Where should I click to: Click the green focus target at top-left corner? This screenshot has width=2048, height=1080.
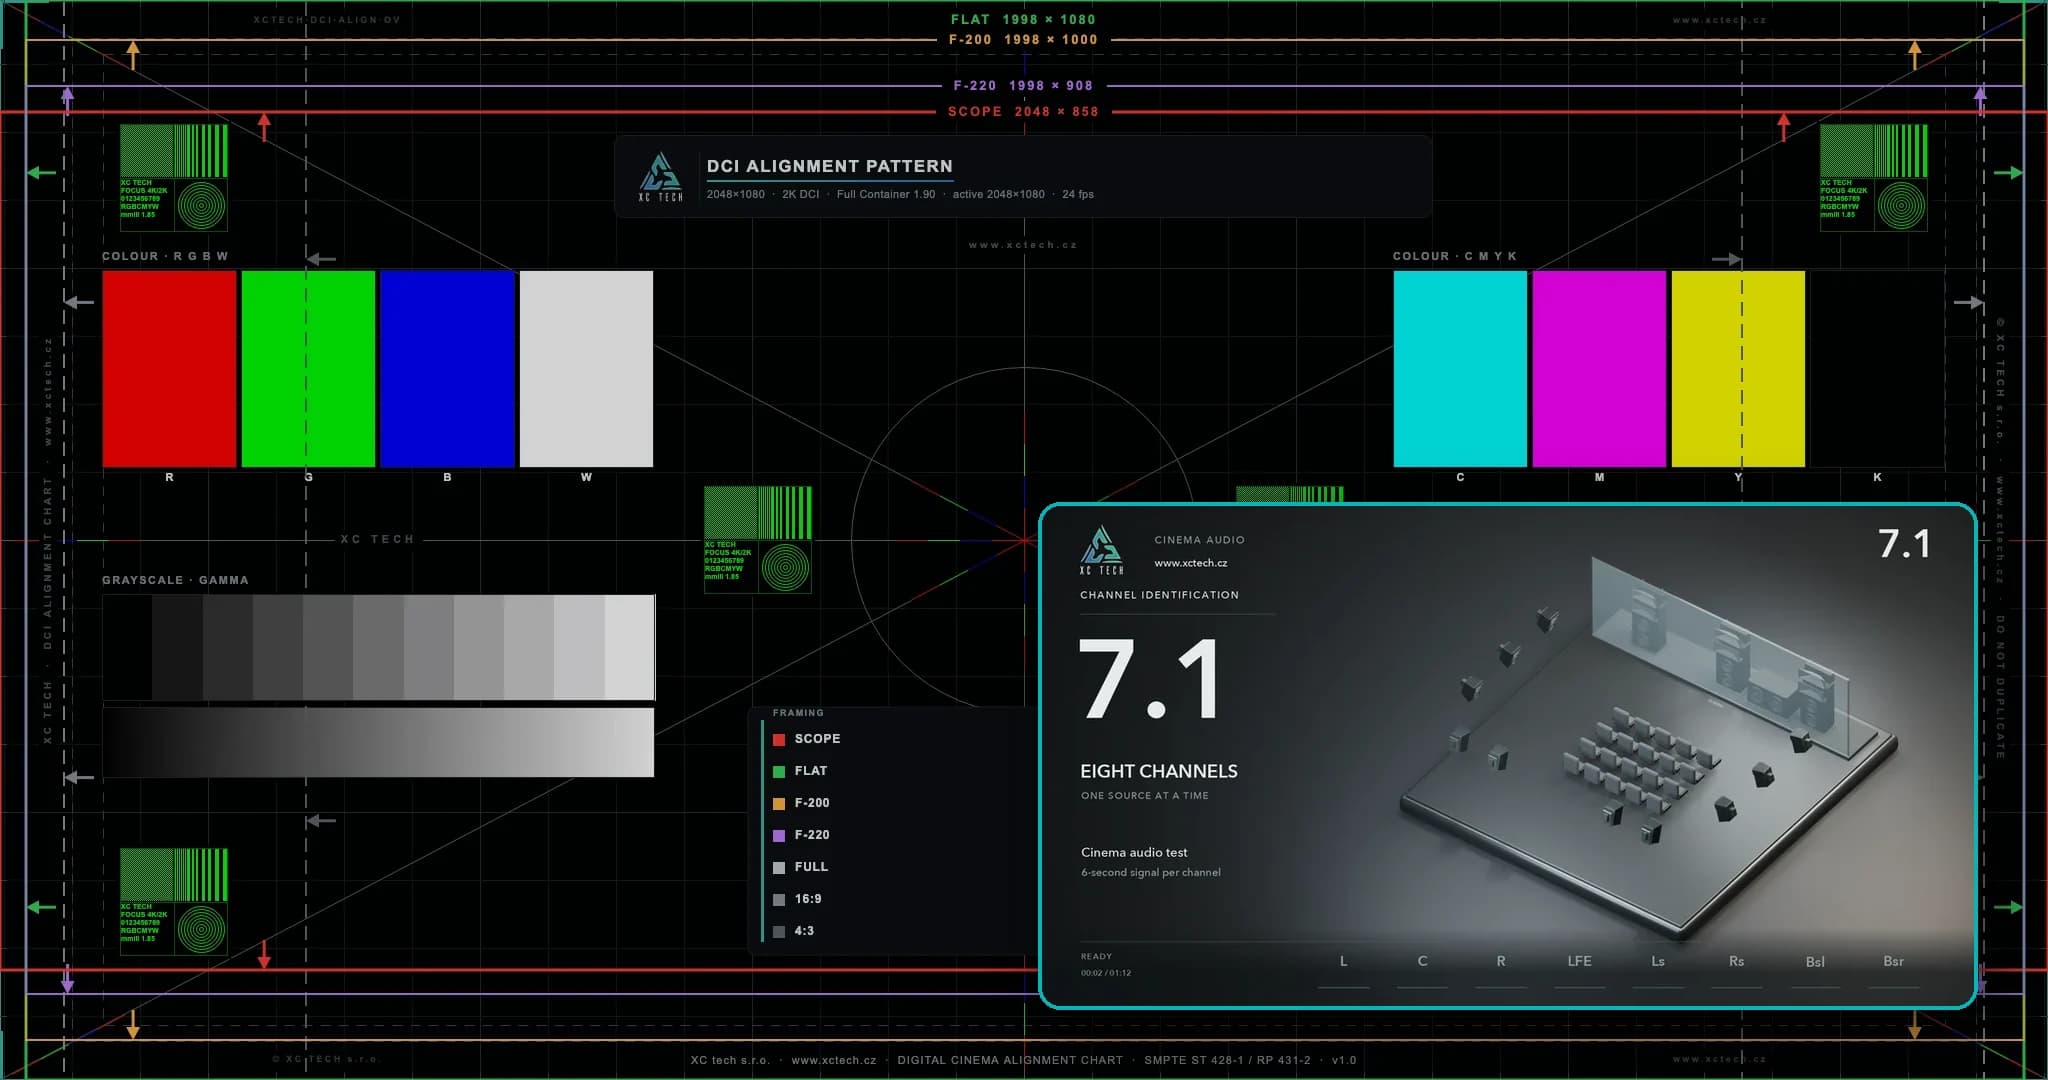(x=174, y=178)
